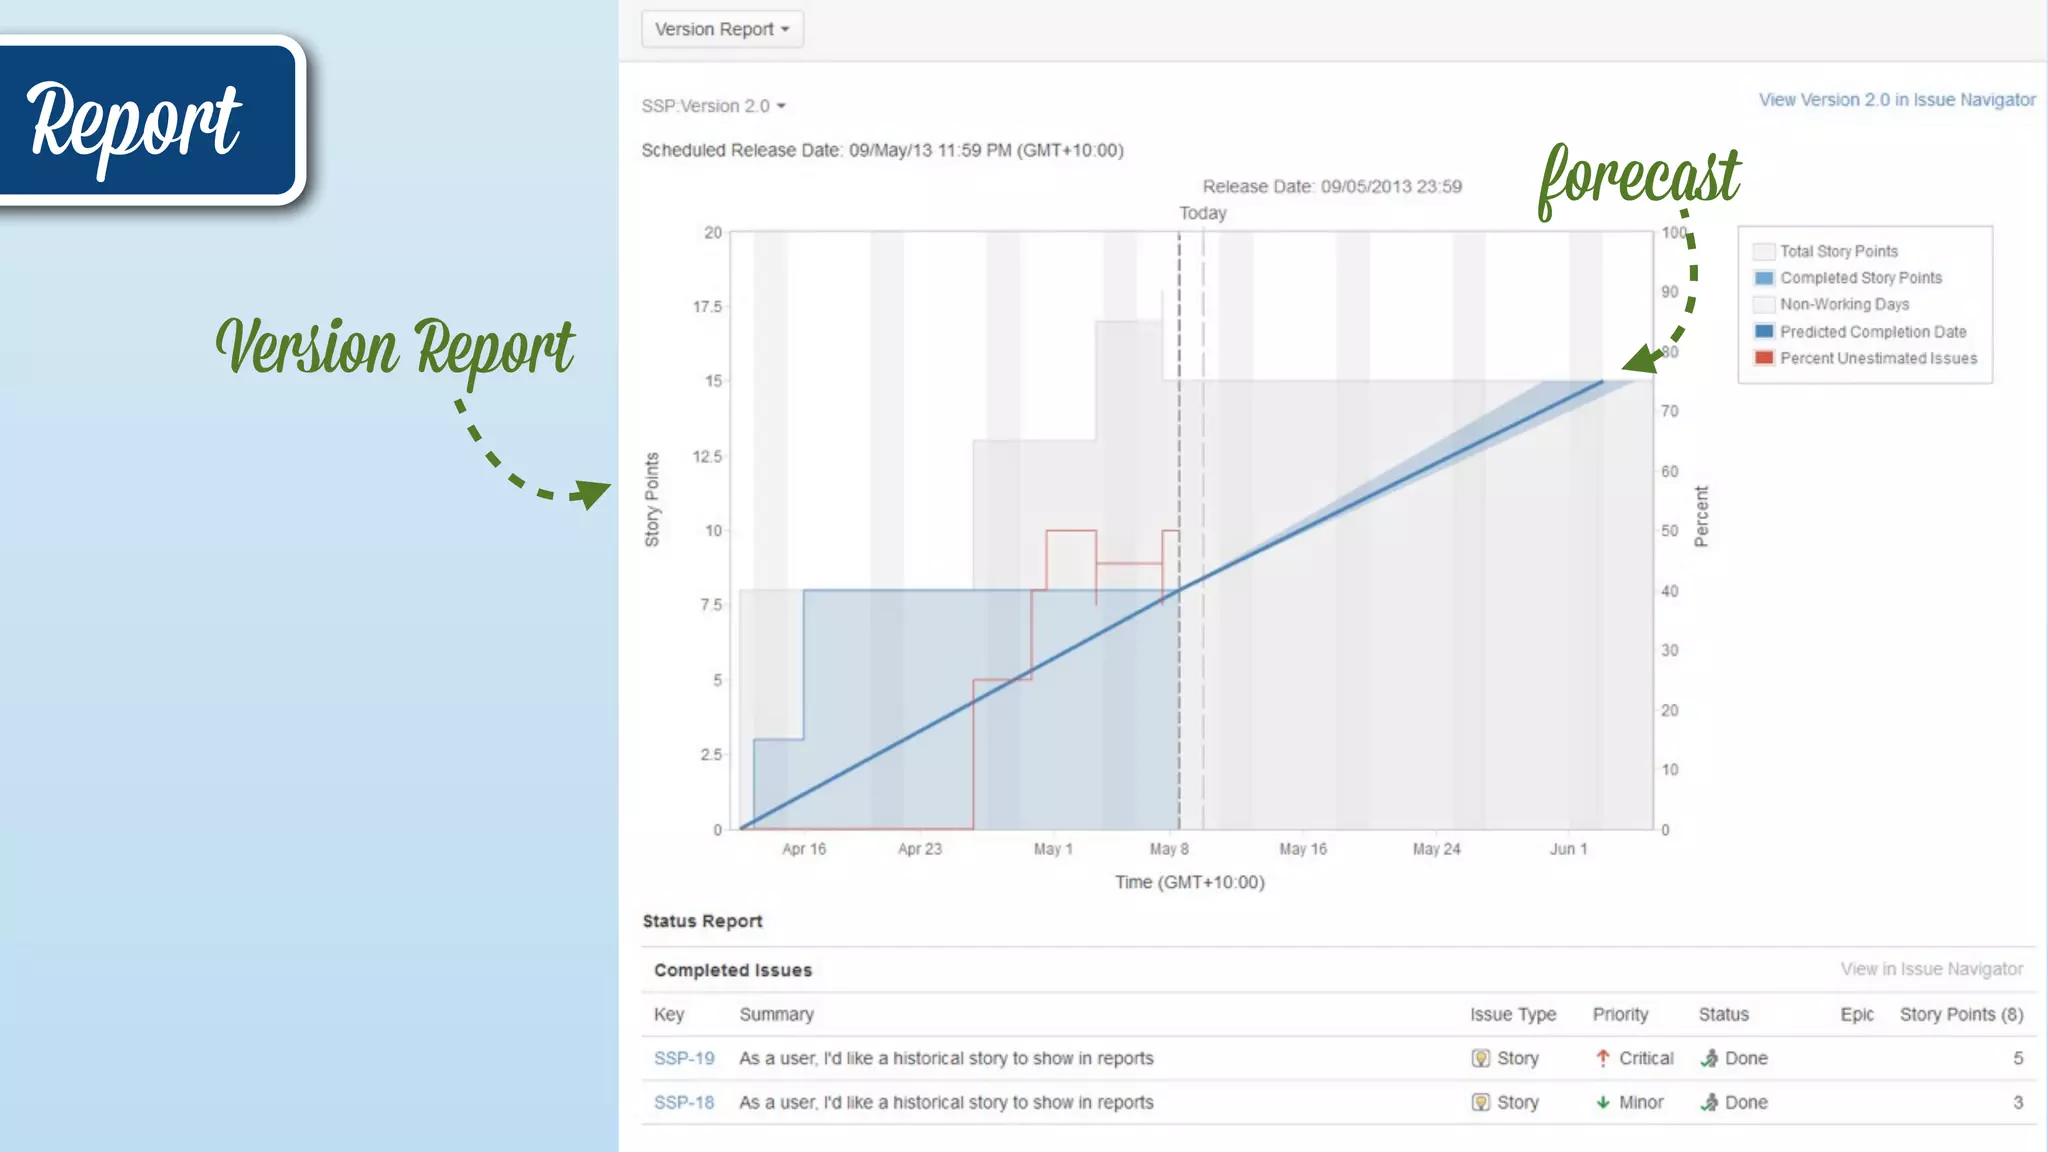This screenshot has height=1152, width=2048.
Task: Click the Minor priority down-arrow icon
Action: pyautogui.click(x=1603, y=1102)
